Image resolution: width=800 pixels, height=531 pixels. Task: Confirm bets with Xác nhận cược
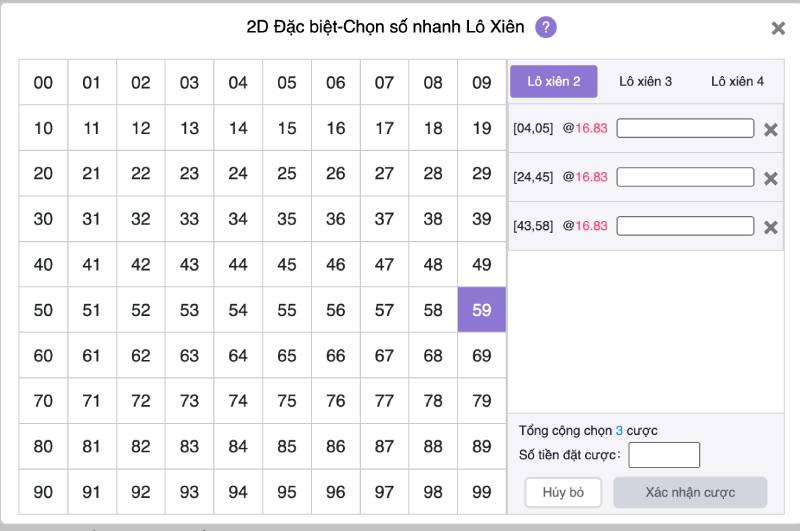pos(689,492)
